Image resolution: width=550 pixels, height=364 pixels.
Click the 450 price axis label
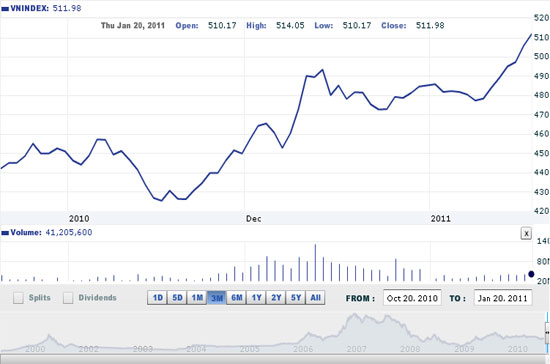[541, 153]
